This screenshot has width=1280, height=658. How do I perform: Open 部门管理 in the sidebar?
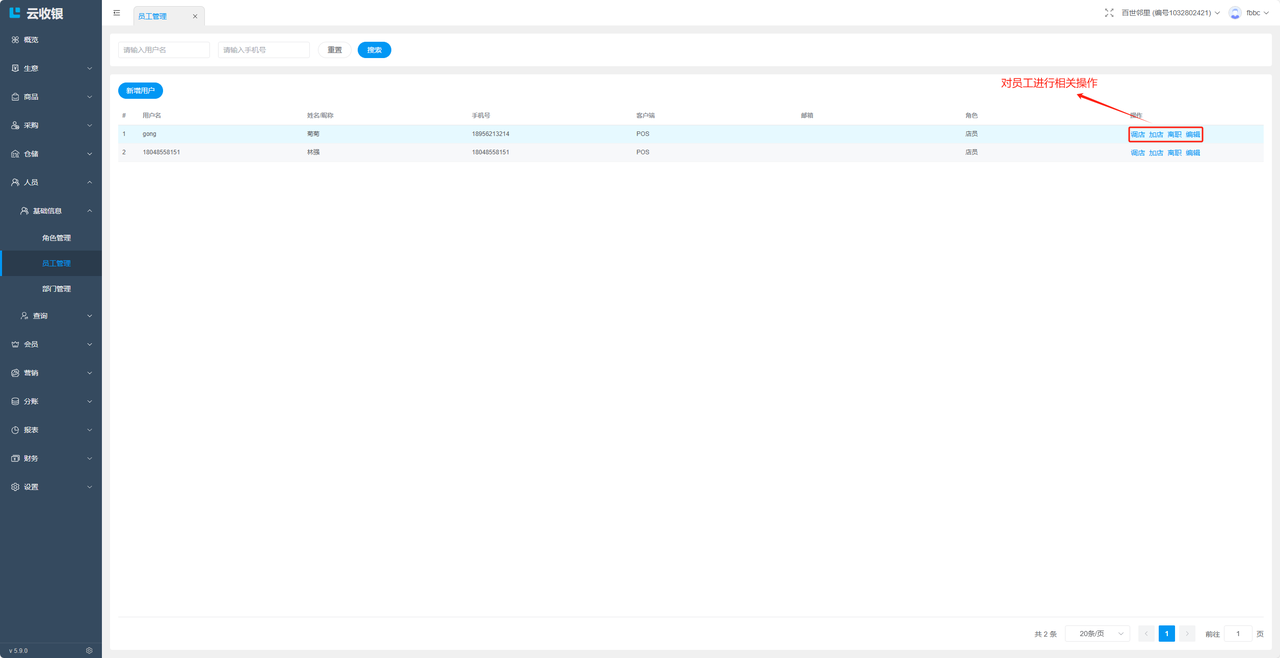tap(56, 289)
